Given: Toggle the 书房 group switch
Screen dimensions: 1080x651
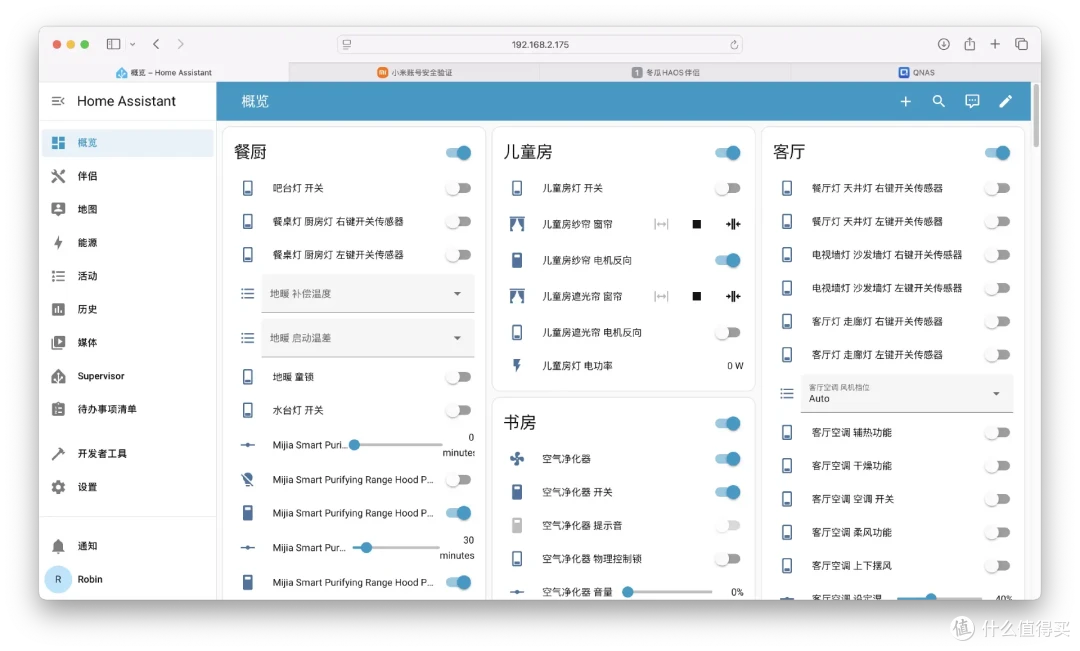Looking at the screenshot, I should pos(727,423).
